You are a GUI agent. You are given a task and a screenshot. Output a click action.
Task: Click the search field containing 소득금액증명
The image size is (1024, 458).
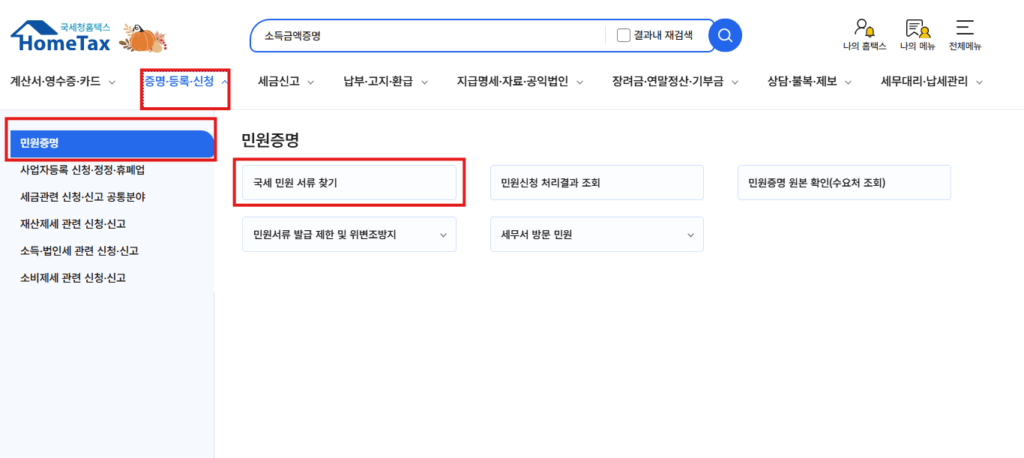pos(430,36)
